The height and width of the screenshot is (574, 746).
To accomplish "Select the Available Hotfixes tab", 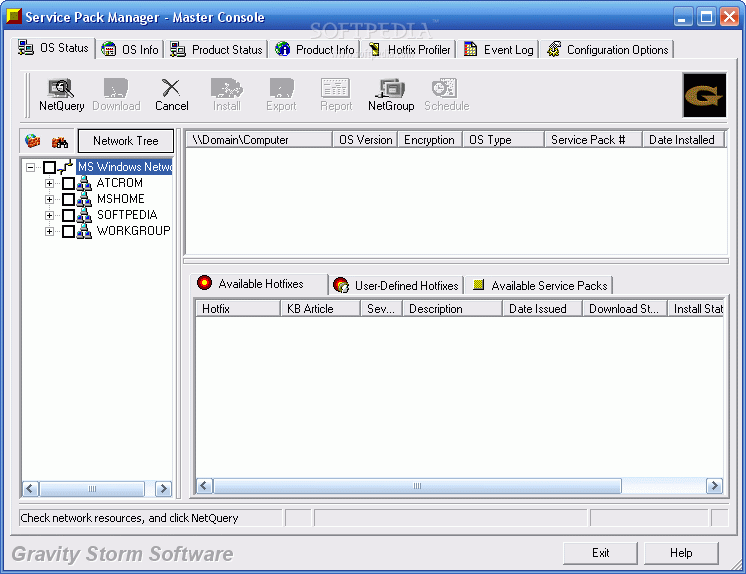I will point(259,284).
